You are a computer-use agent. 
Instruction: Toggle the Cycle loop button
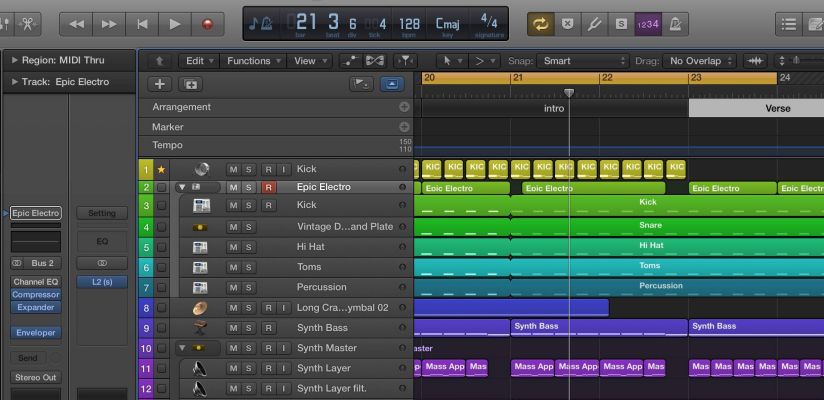[x=540, y=23]
